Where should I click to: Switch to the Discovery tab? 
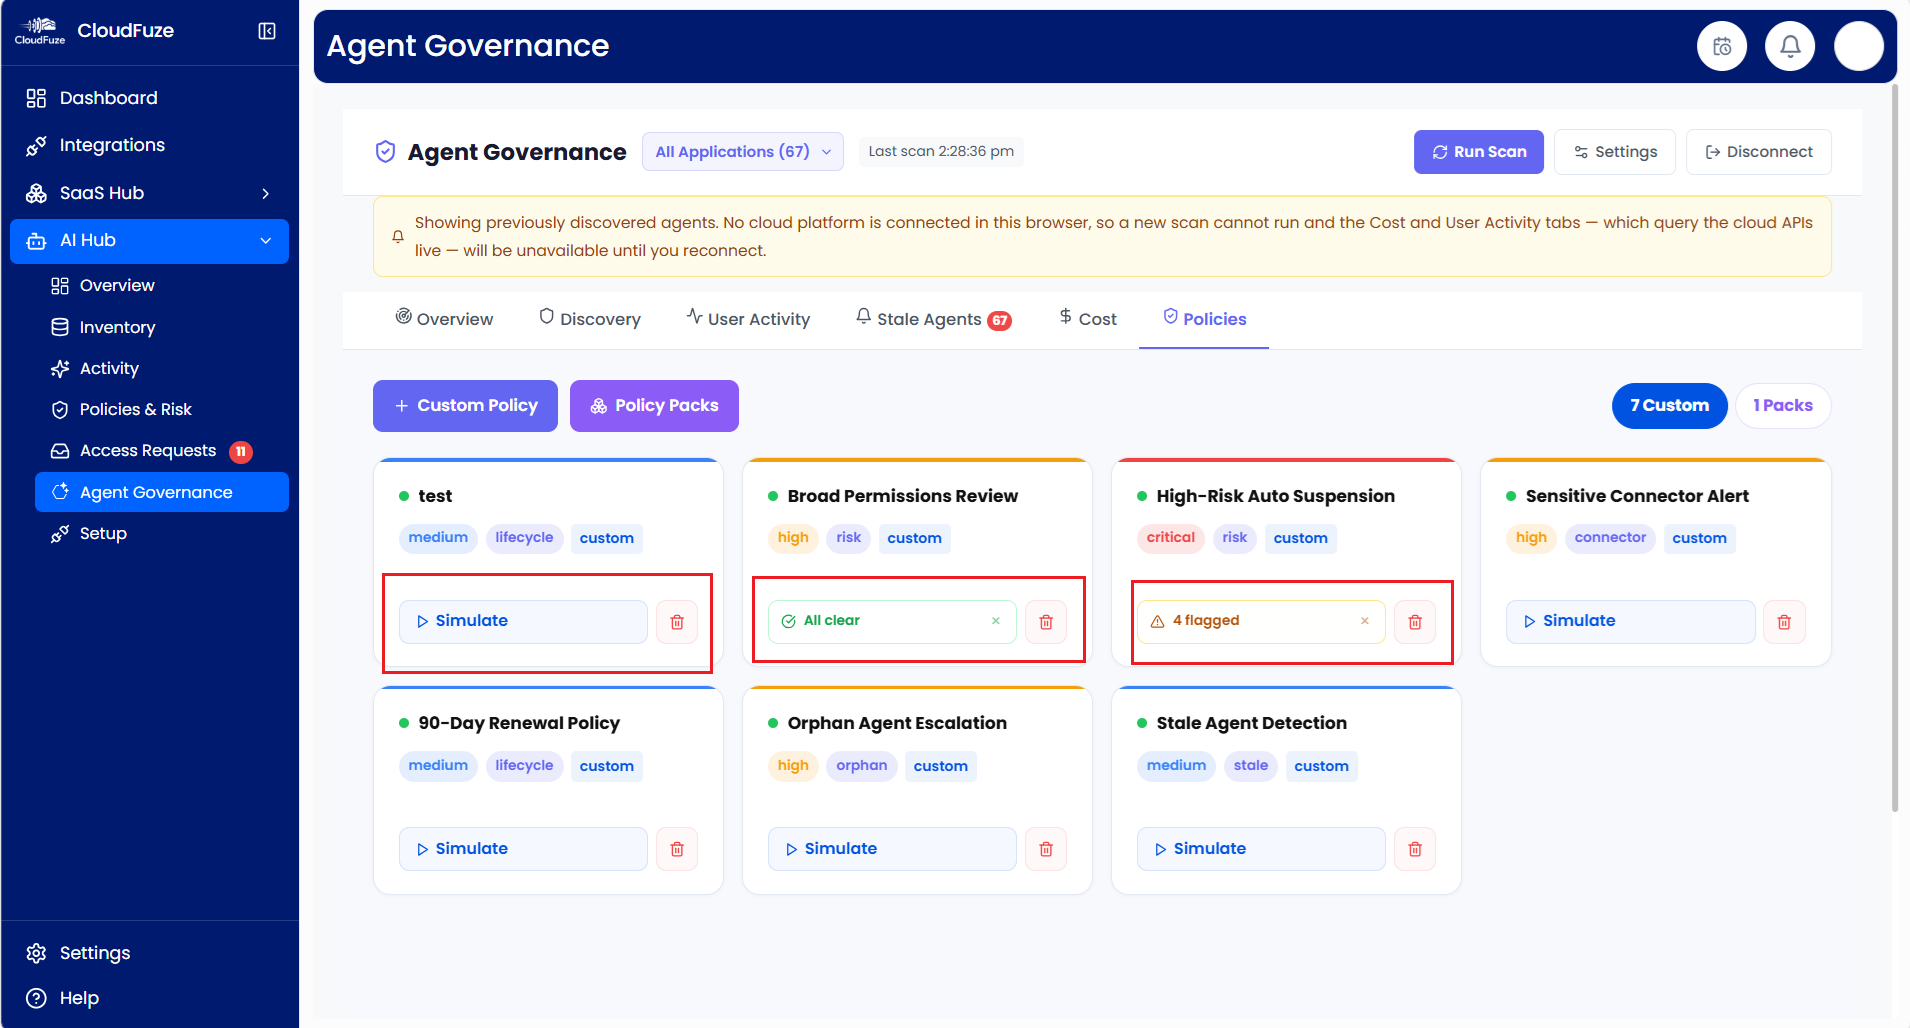click(x=590, y=319)
